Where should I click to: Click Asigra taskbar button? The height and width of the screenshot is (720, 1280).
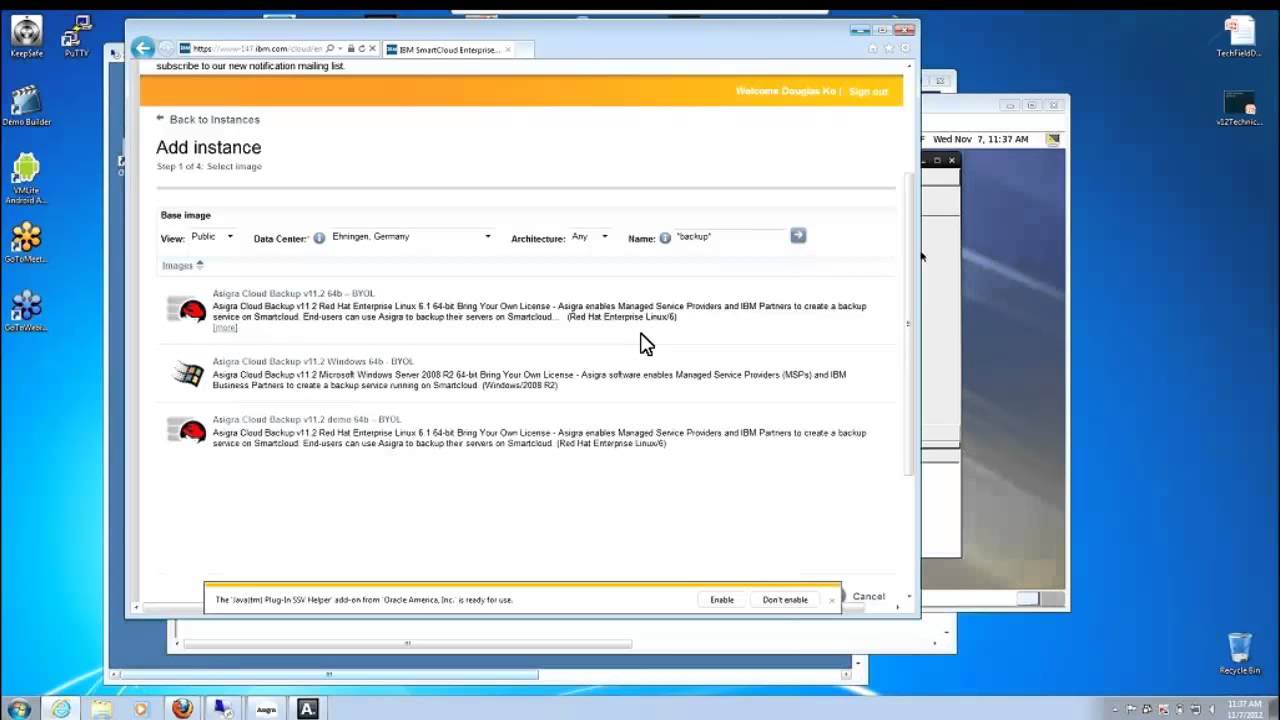click(266, 708)
